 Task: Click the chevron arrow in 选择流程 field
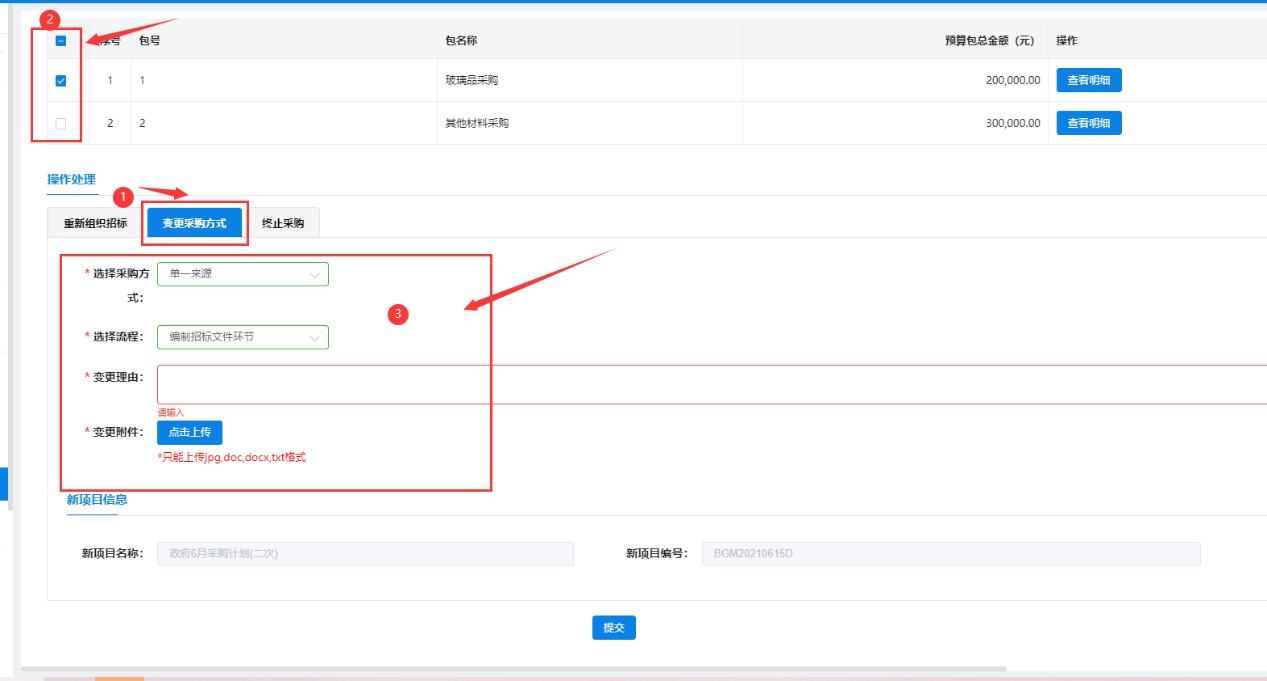(315, 338)
